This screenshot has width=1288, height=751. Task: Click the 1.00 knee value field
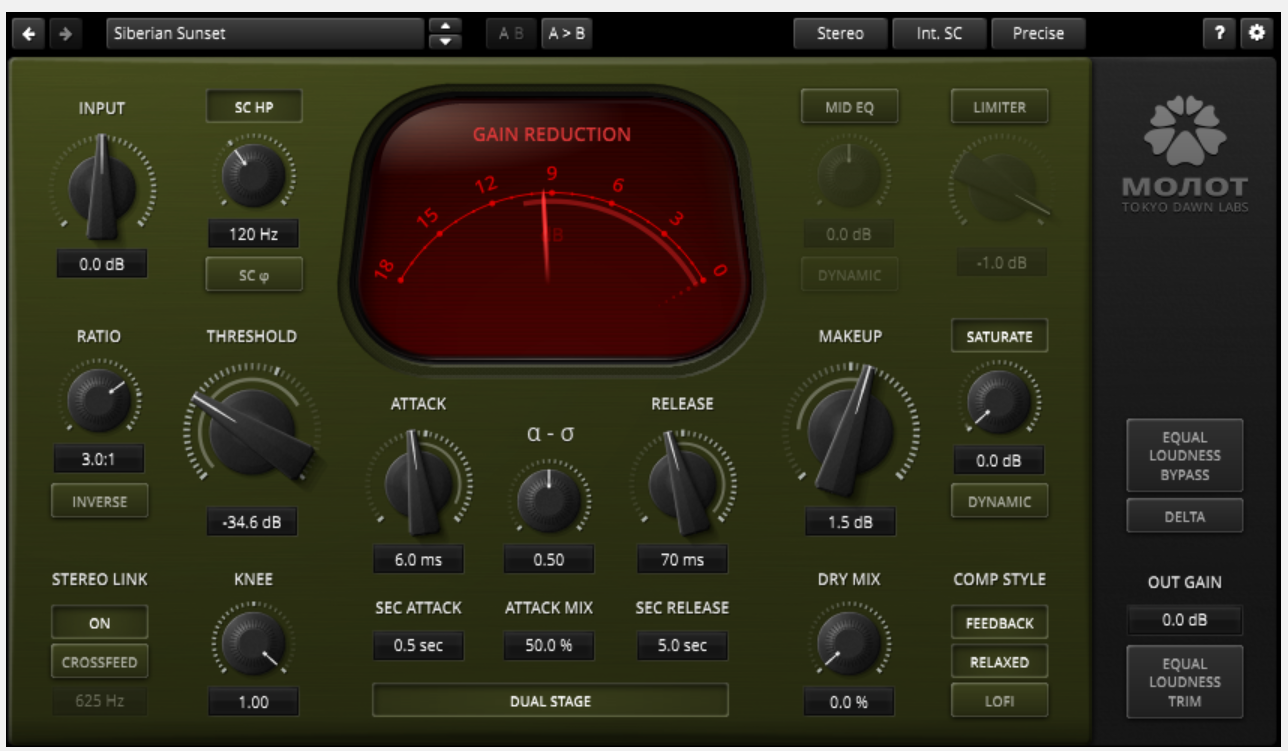[x=253, y=702]
